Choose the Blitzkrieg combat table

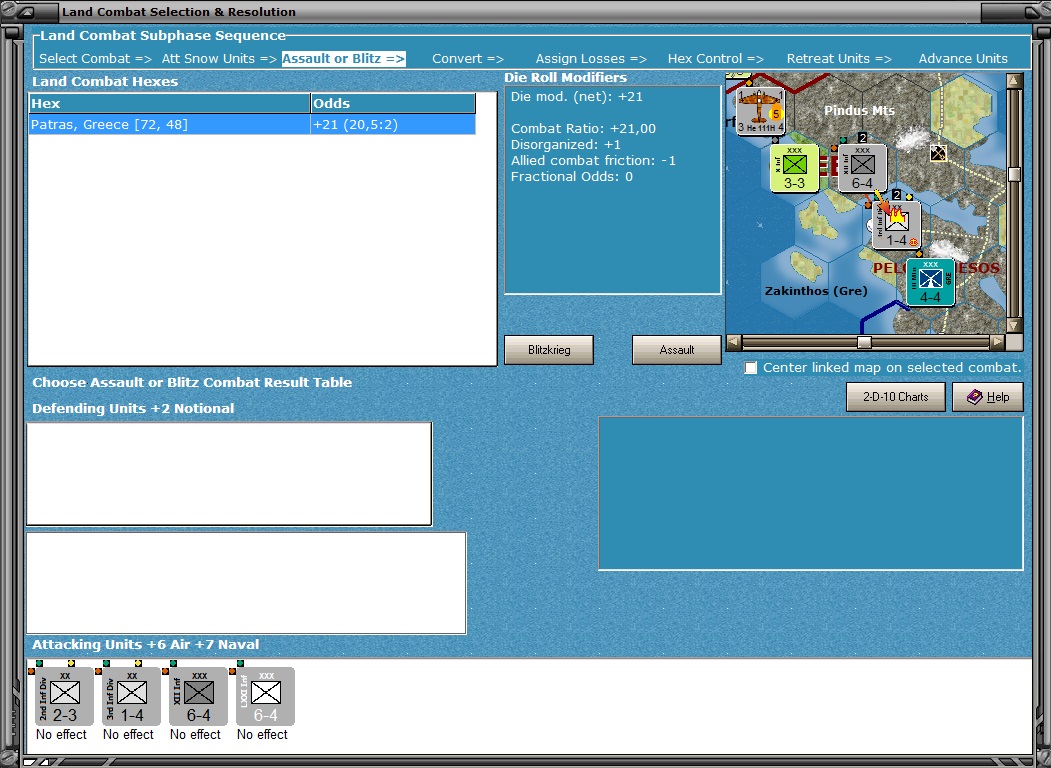click(549, 350)
